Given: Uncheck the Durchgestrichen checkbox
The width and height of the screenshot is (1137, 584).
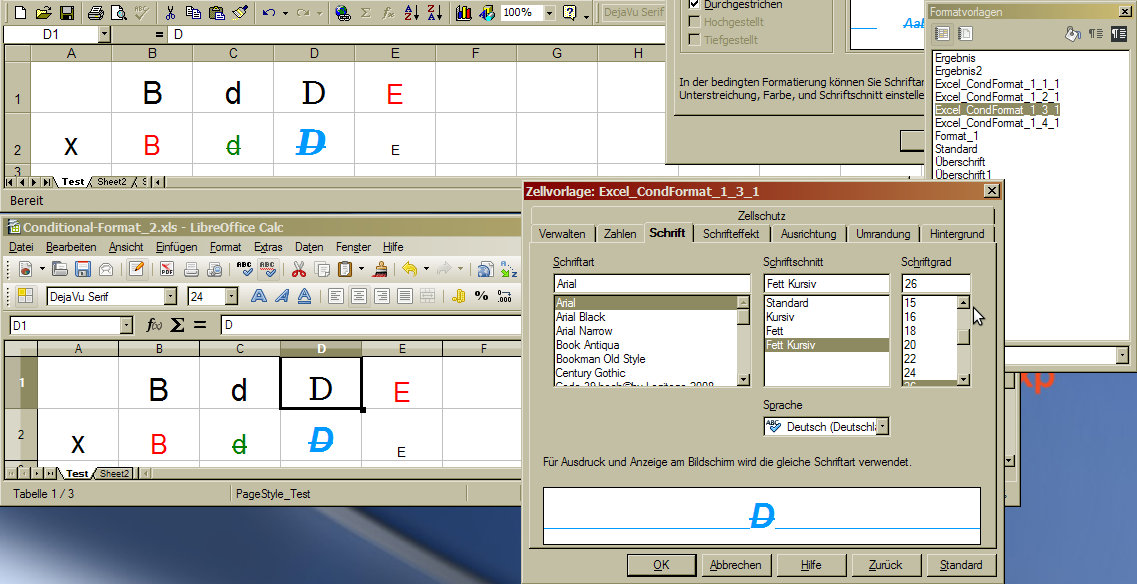Looking at the screenshot, I should (x=695, y=5).
